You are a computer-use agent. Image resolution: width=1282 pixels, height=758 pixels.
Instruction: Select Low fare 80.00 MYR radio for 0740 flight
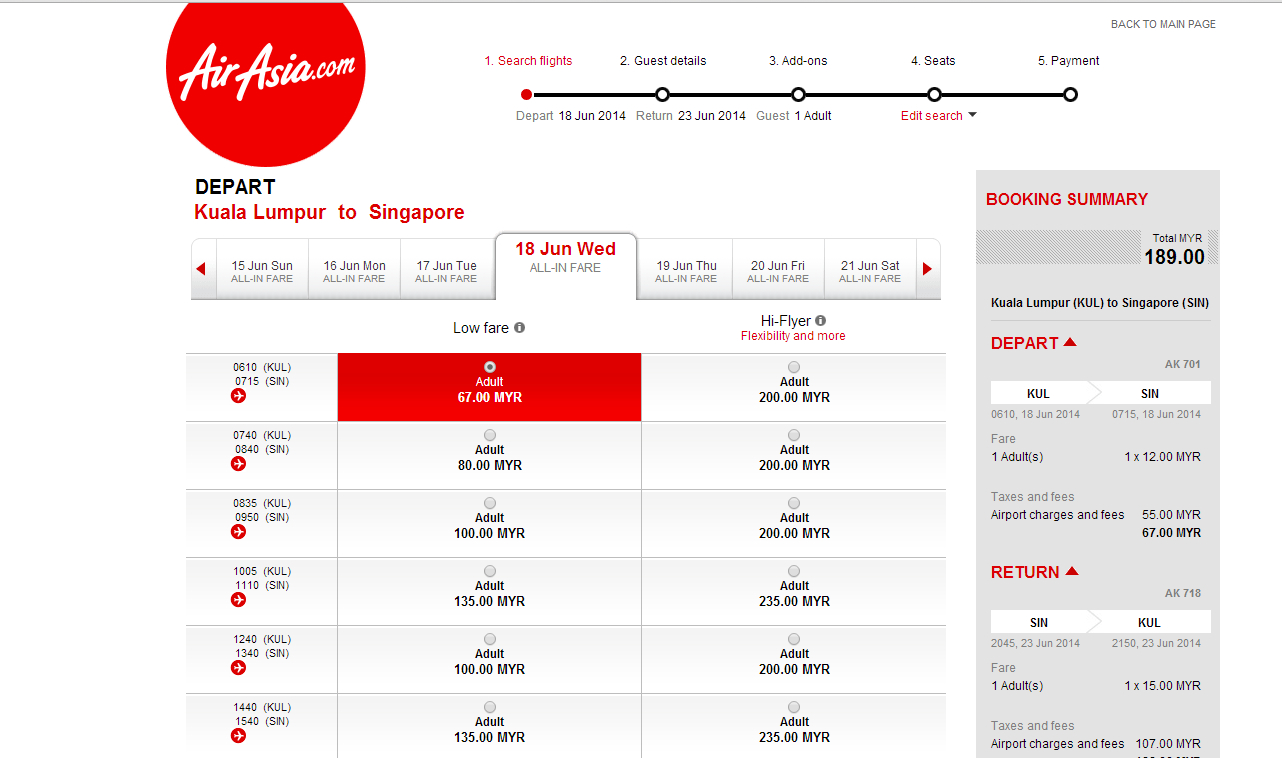point(489,435)
